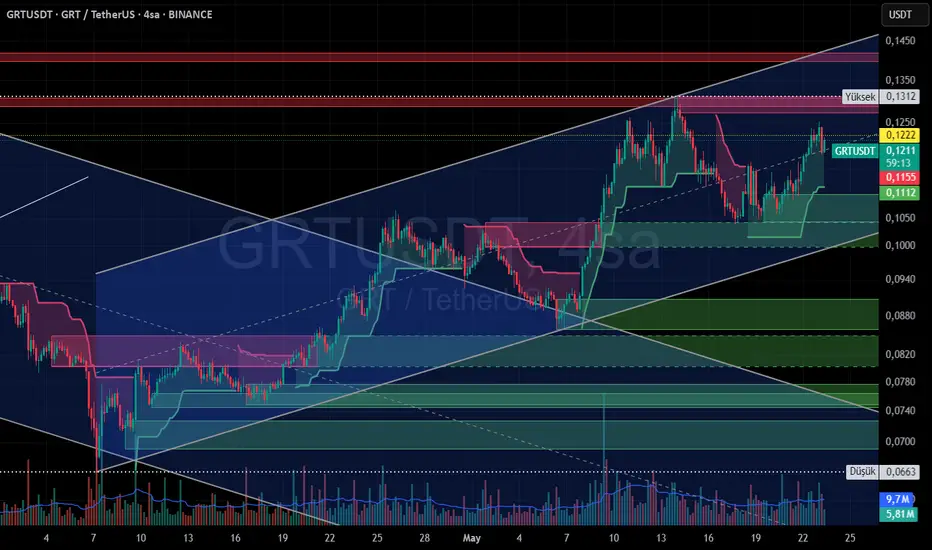Click the 0,1050 price axis value
Image resolution: width=932 pixels, height=550 pixels.
900,218
